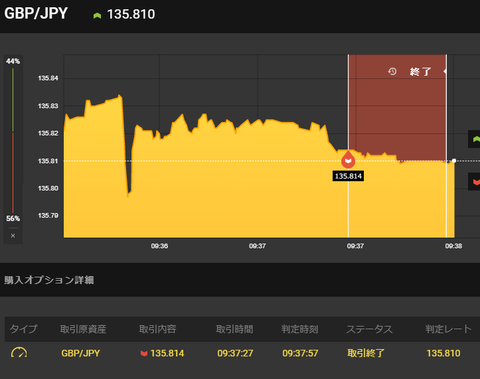Click the 終了 label in the red zone
The height and width of the screenshot is (379, 480).
click(420, 72)
